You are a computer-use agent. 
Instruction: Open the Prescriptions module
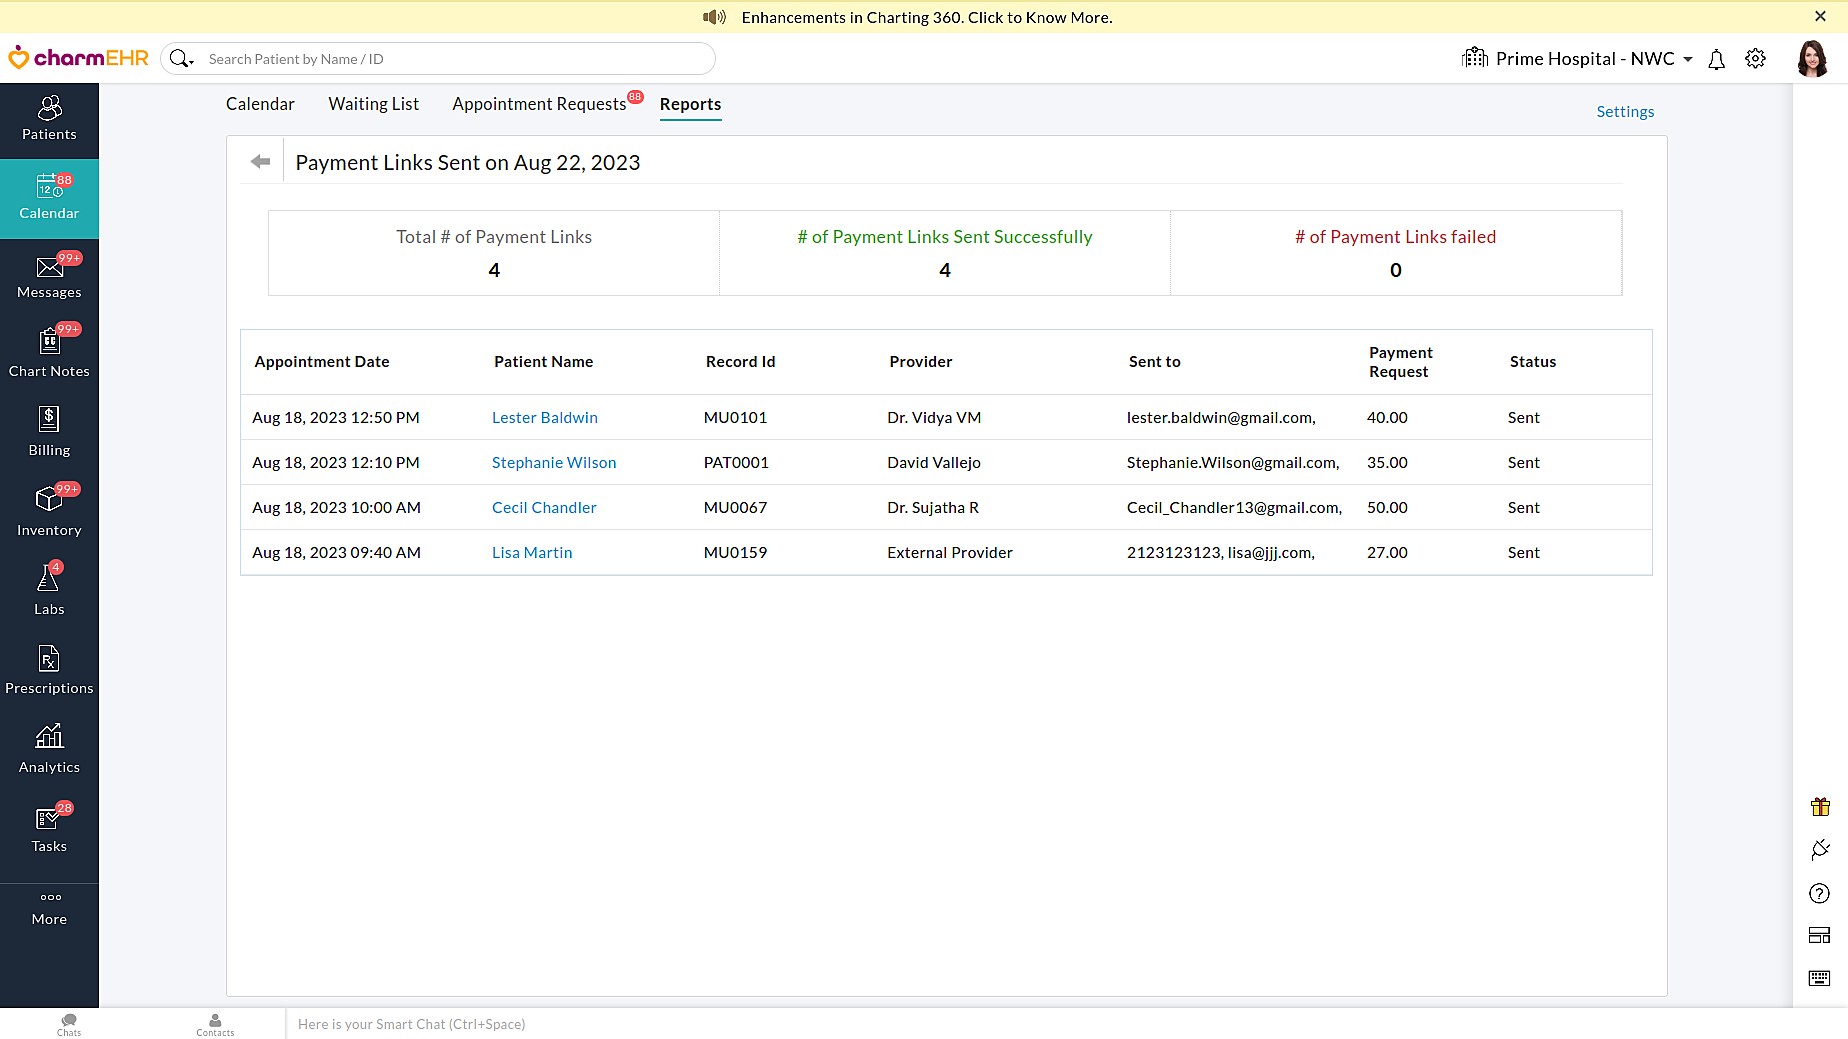(x=49, y=670)
